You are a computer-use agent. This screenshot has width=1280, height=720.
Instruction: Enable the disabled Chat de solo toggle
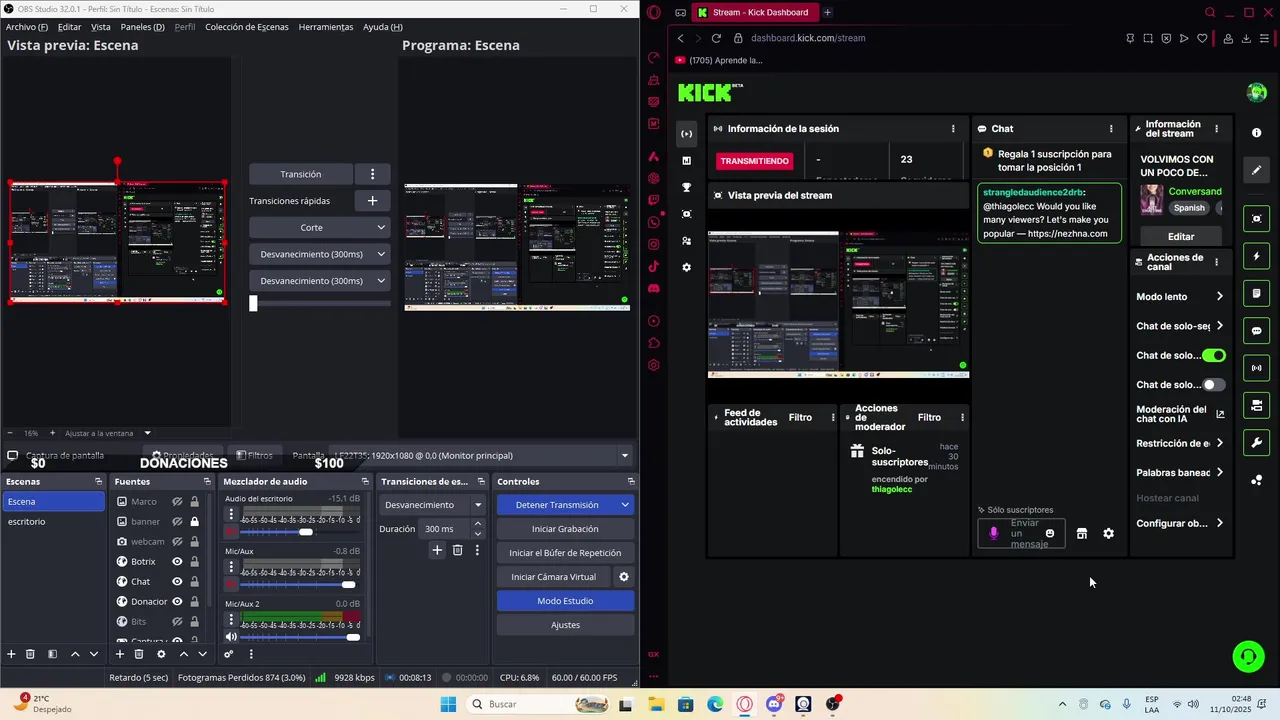tap(1214, 385)
